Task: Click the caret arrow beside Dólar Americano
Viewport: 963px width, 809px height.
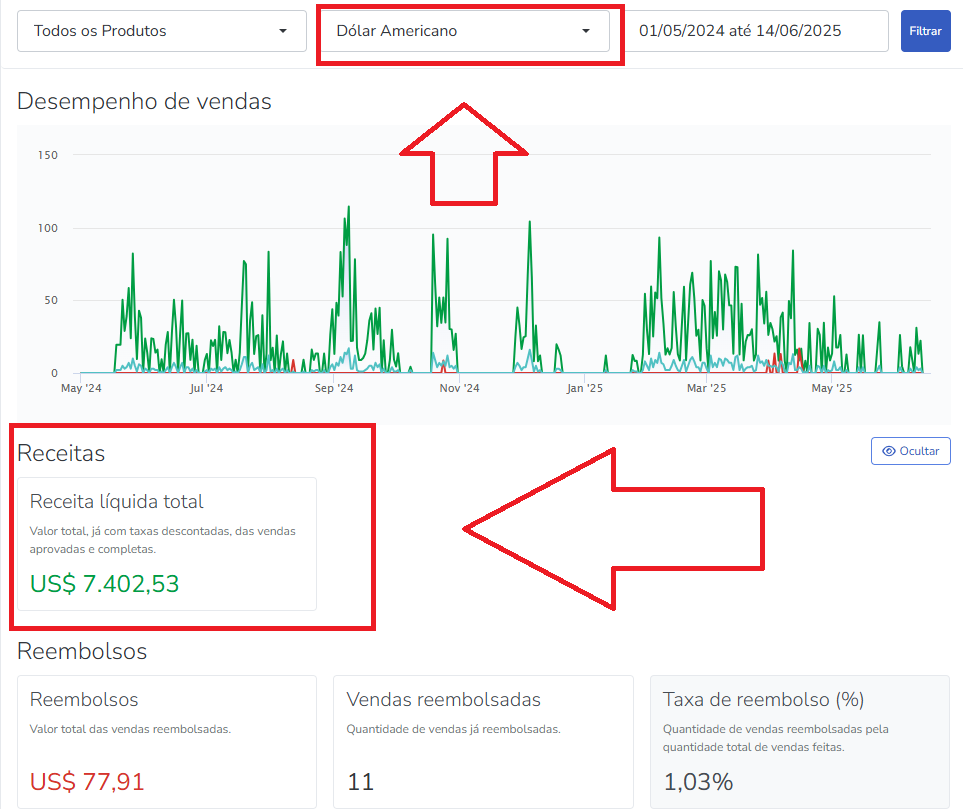Action: (586, 31)
